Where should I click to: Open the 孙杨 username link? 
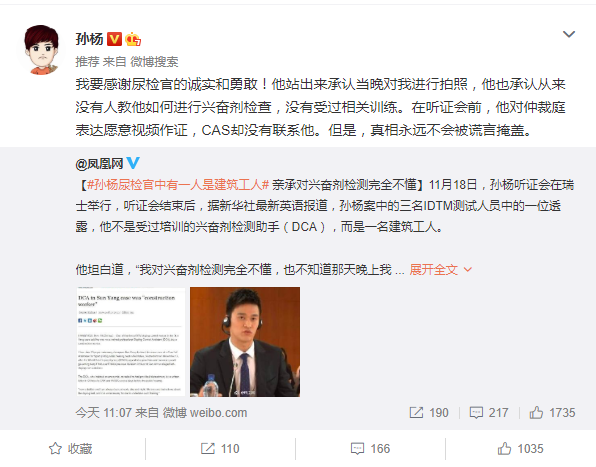coord(89,39)
